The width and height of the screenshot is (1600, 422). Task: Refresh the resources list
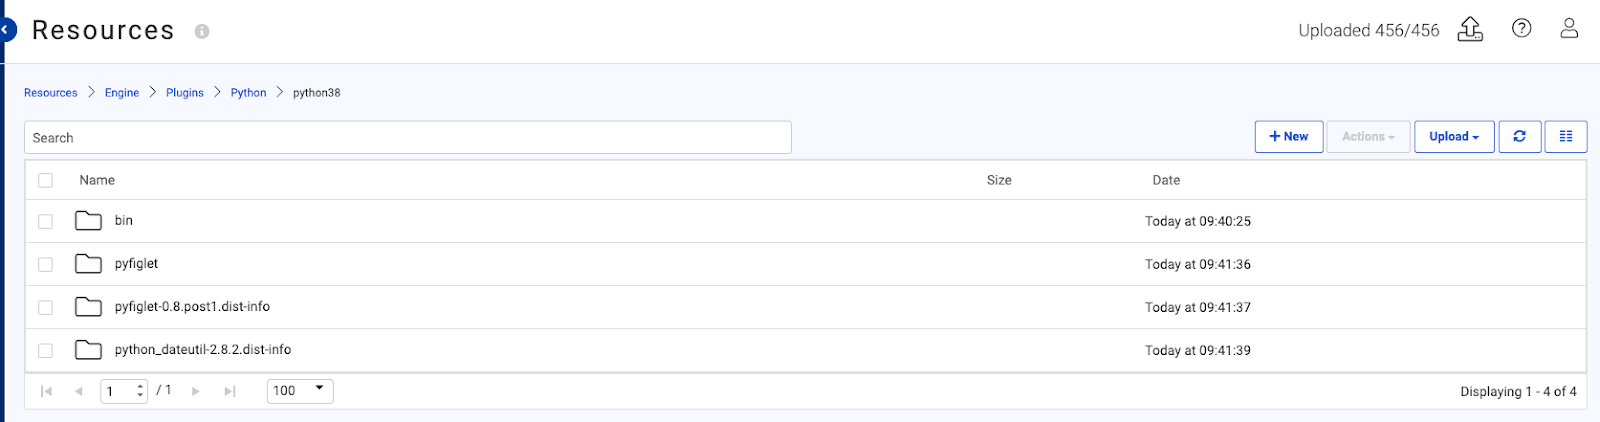(1519, 137)
